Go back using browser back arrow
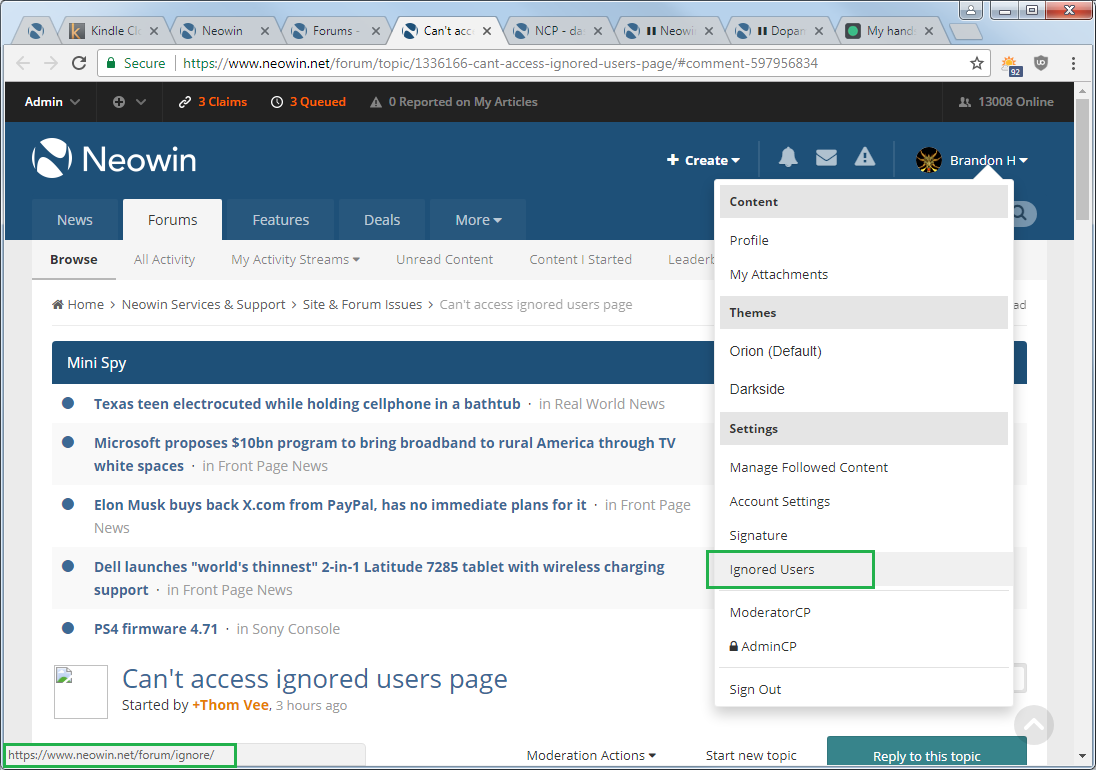Viewport: 1096px width, 770px height. click(x=23, y=63)
